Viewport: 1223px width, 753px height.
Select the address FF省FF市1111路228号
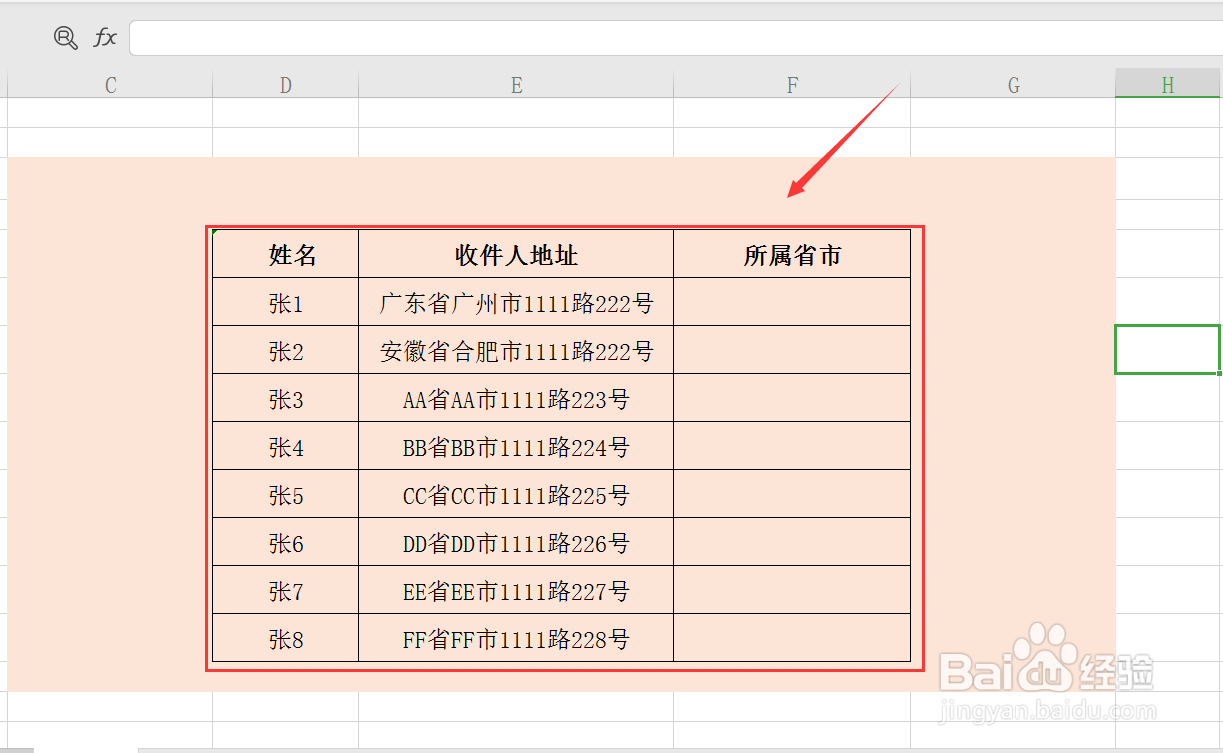click(516, 638)
